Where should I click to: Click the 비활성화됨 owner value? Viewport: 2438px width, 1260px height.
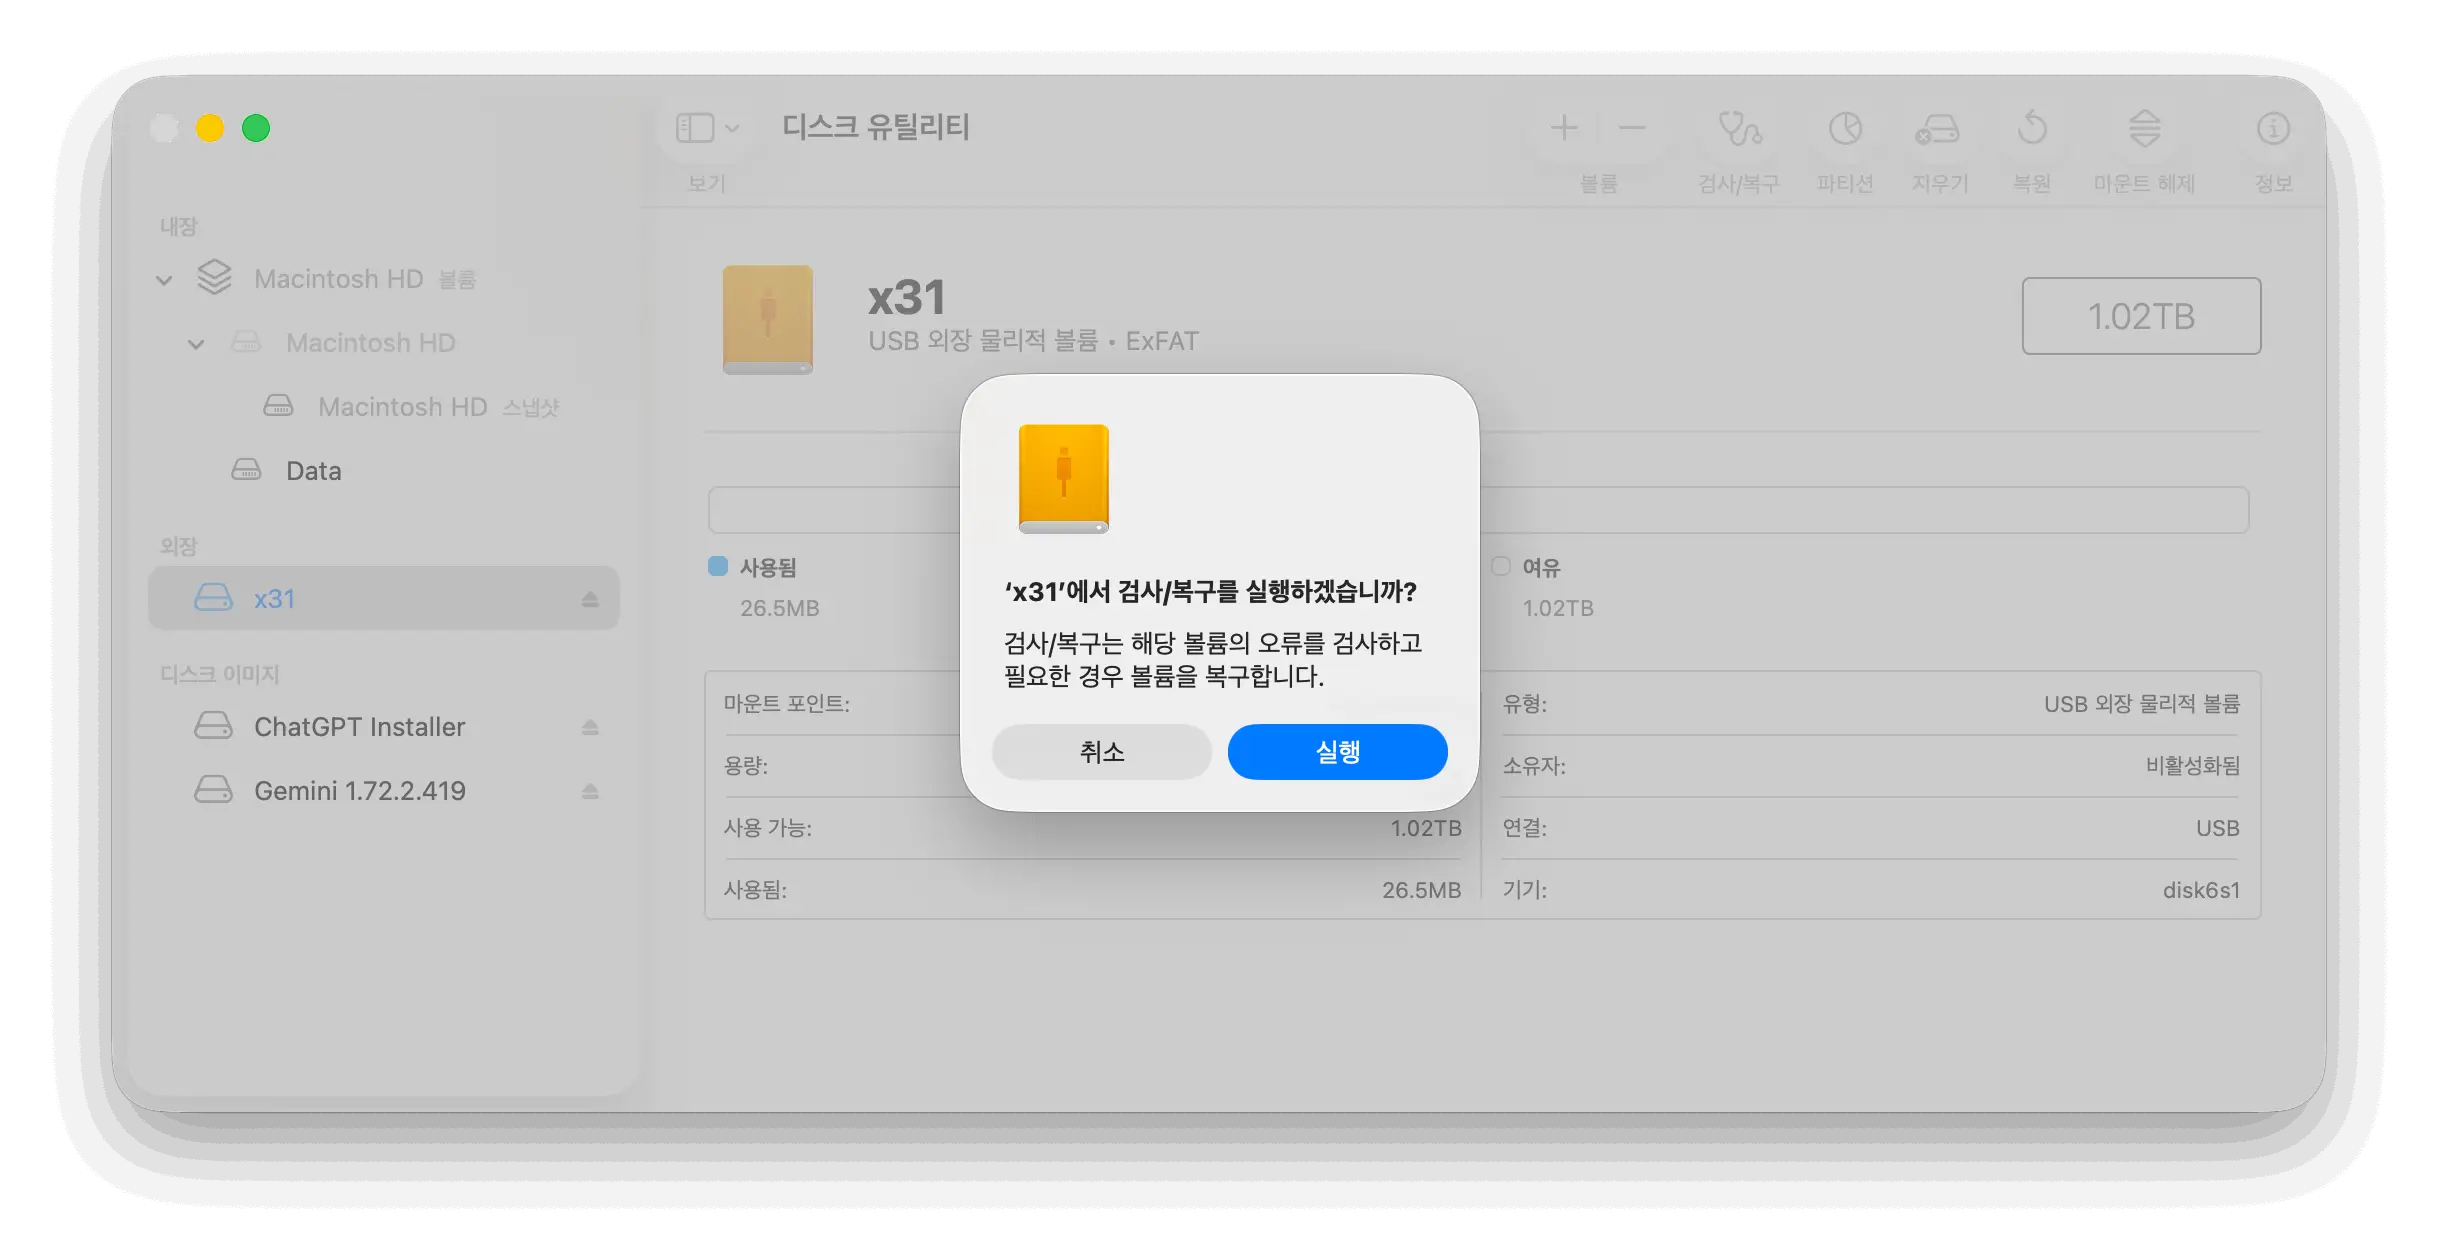[2192, 766]
